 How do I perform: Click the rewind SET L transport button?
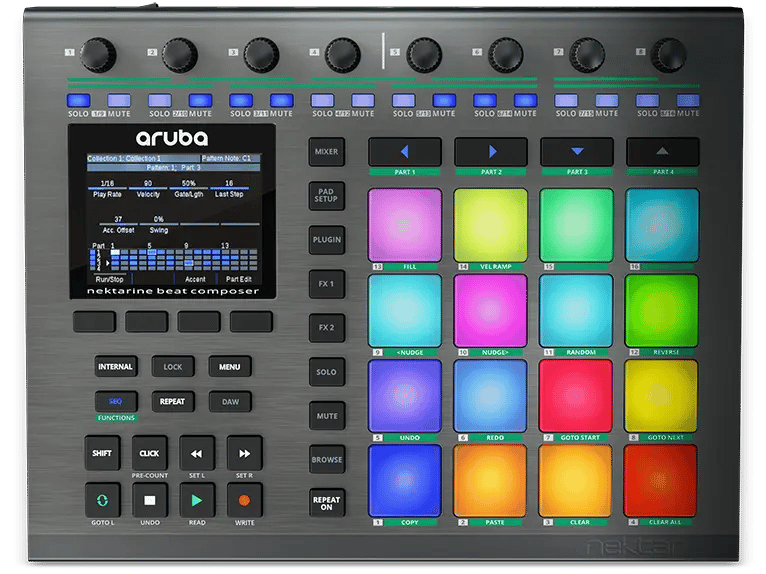tap(197, 453)
